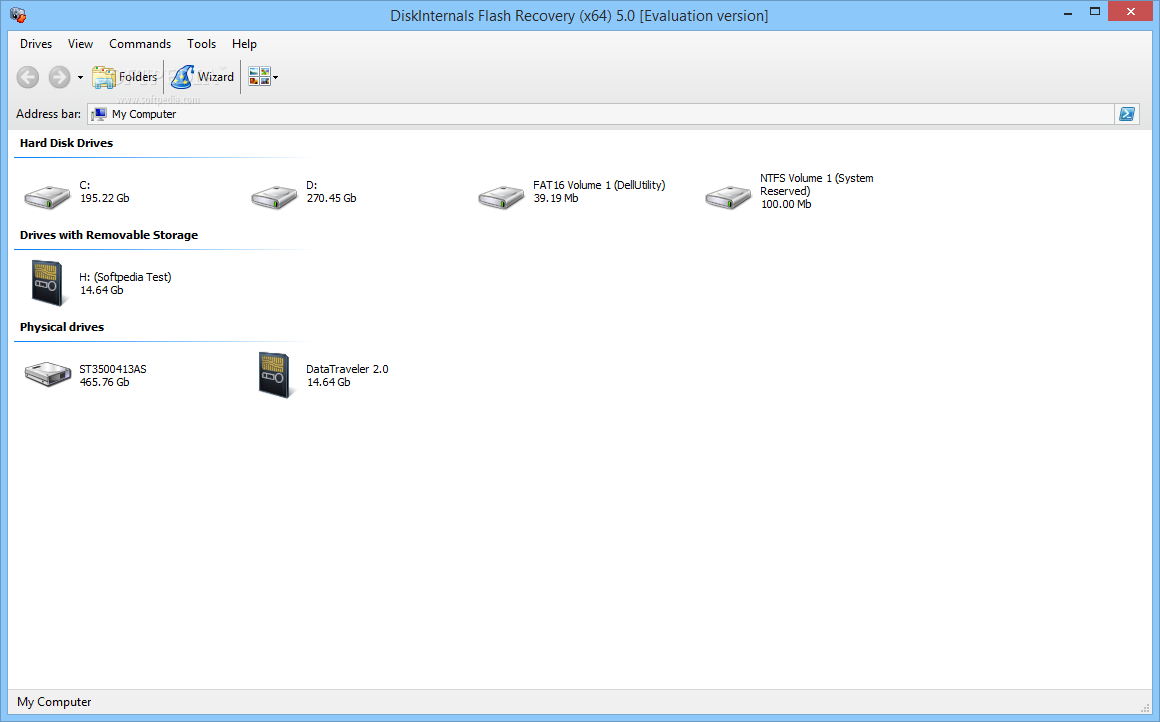
Task: Launch the recovery Wizard
Action: (x=203, y=77)
